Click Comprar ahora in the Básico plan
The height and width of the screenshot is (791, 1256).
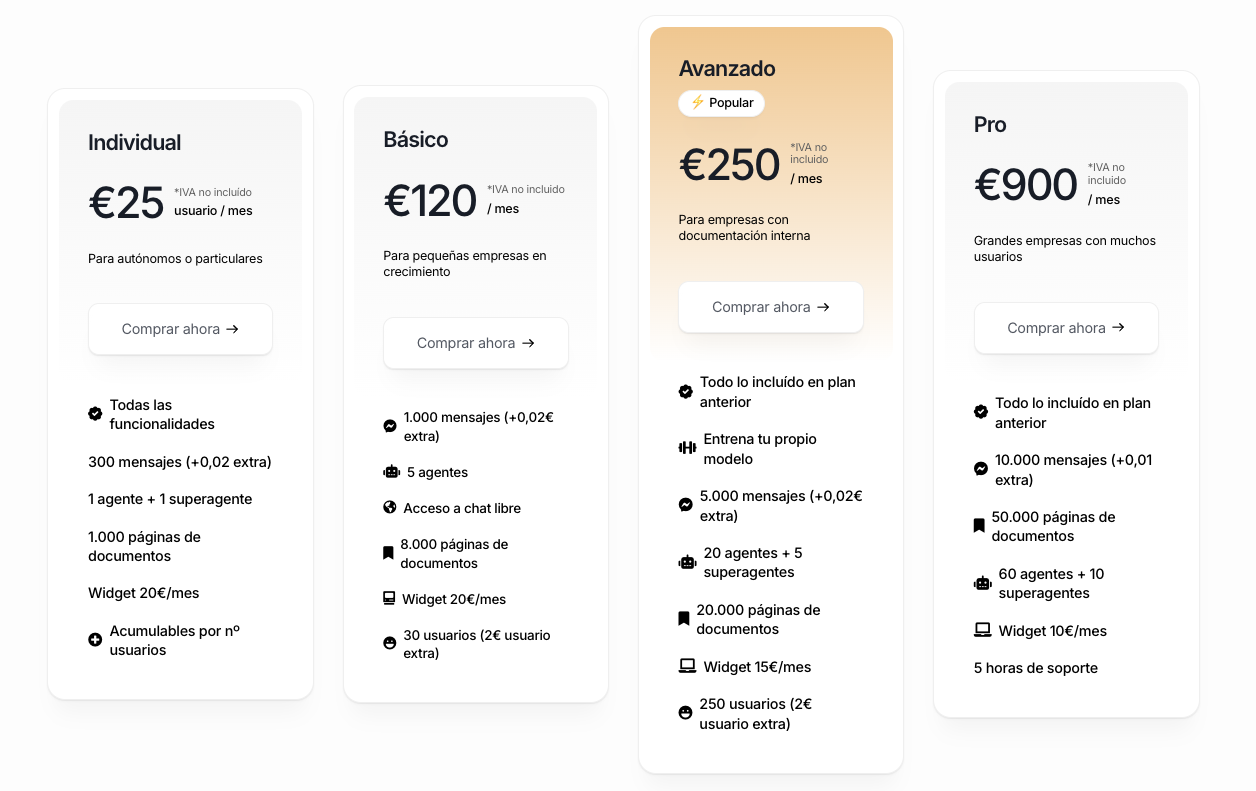coord(475,343)
